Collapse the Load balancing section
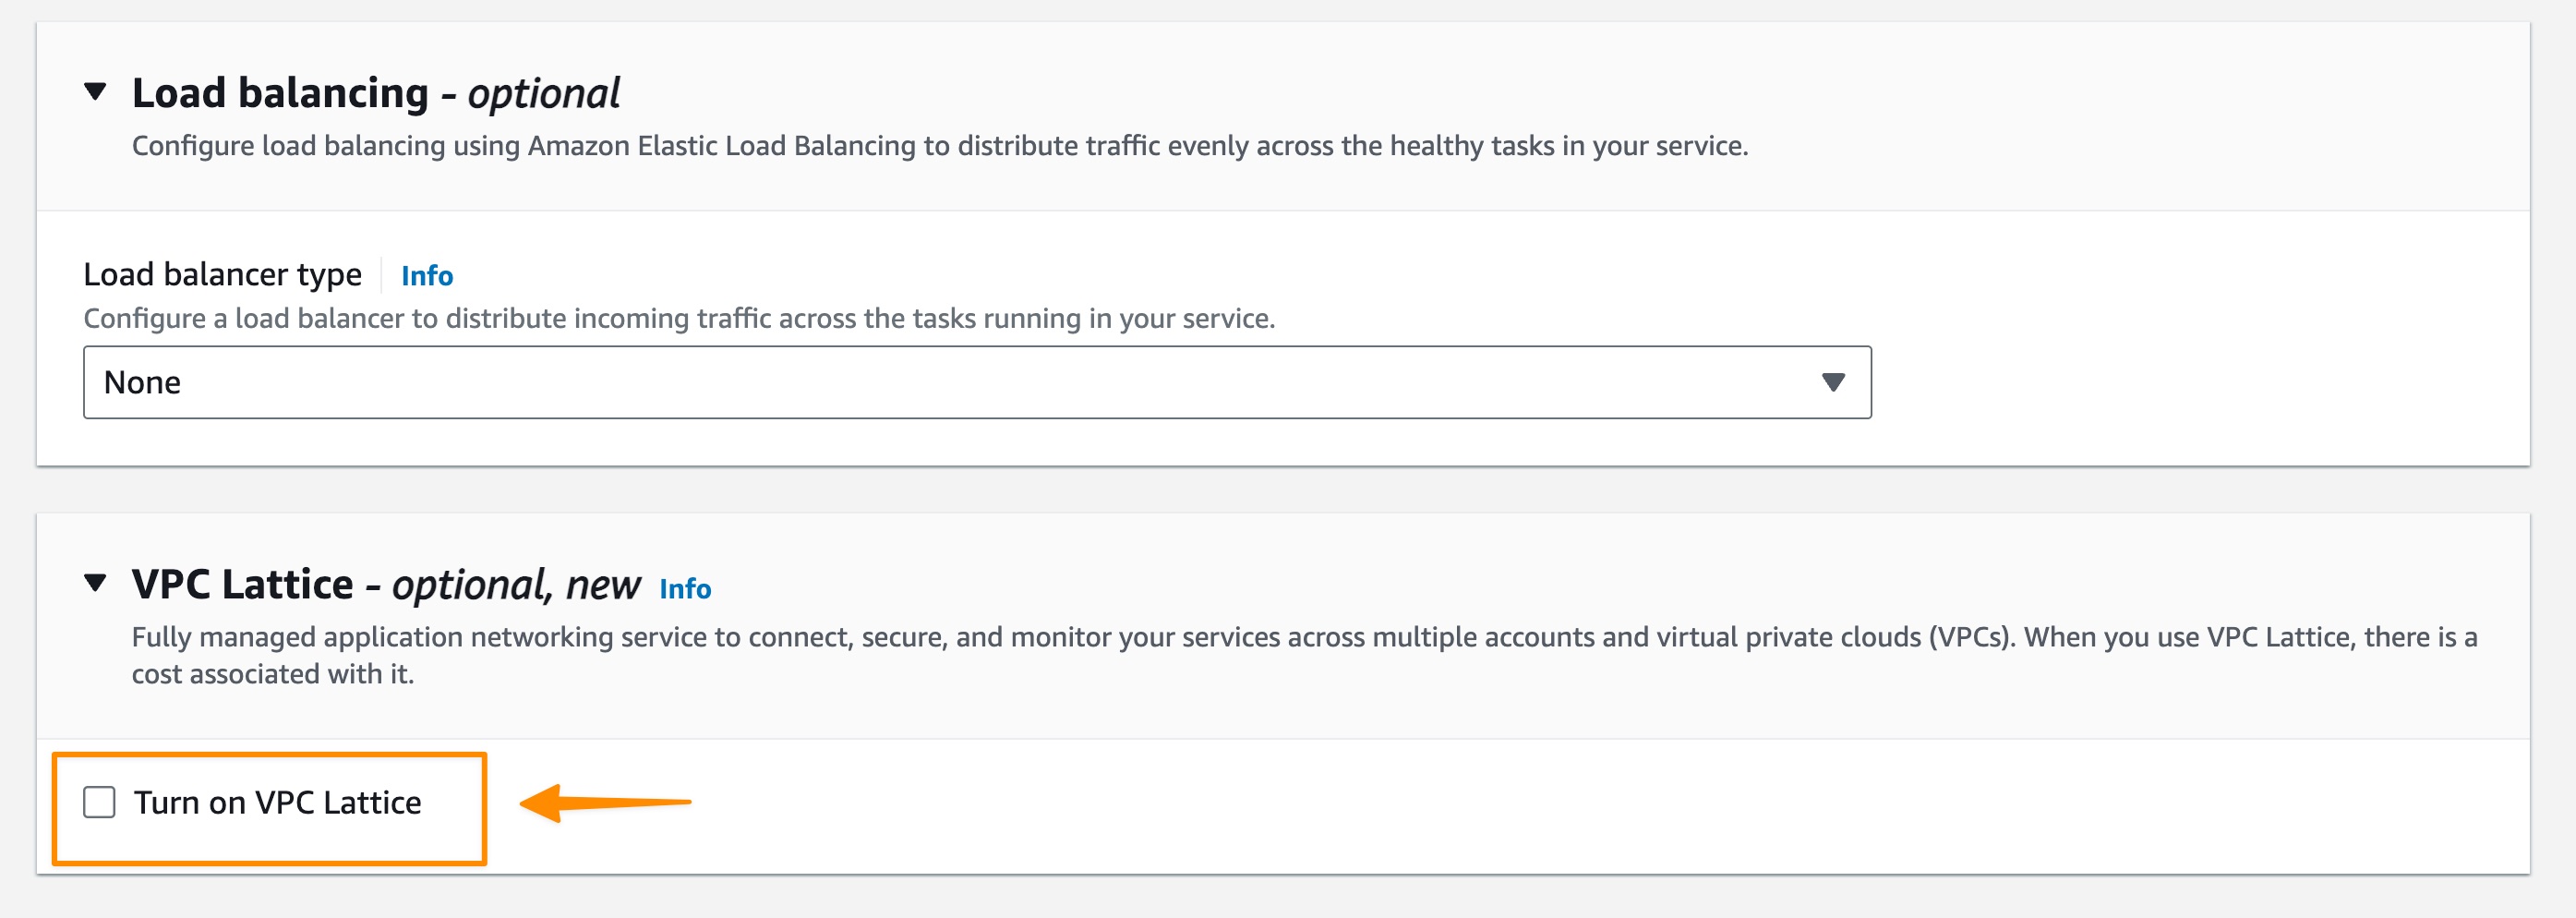 click(x=95, y=92)
